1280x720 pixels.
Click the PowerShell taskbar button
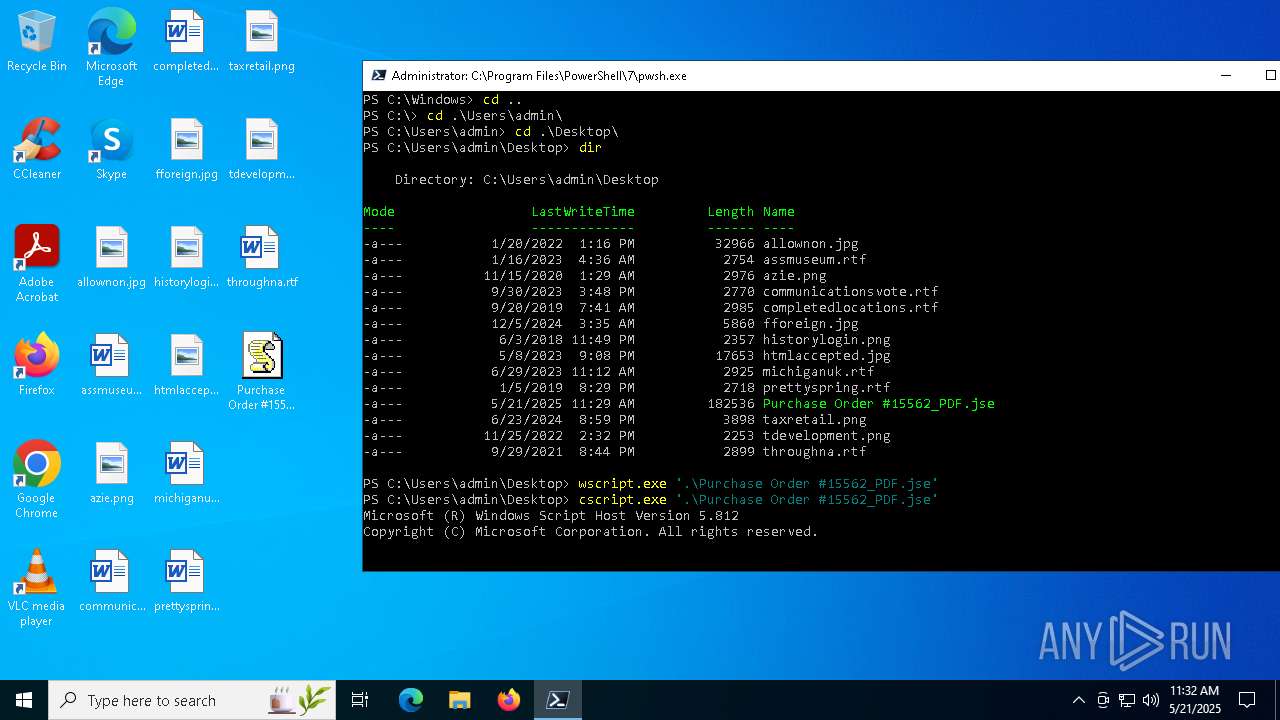(558, 700)
